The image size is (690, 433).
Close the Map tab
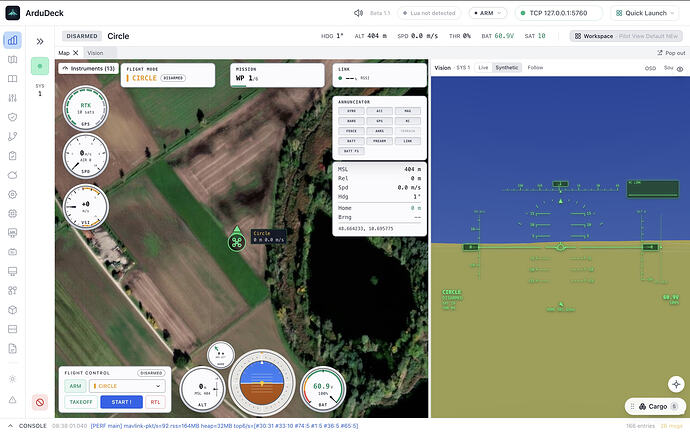tap(76, 53)
